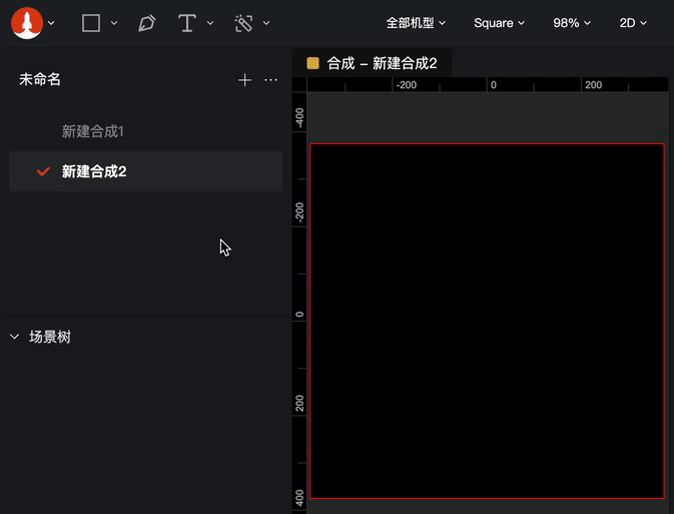This screenshot has height=514, width=674.
Task: Select the Text tool
Action: pyautogui.click(x=187, y=23)
